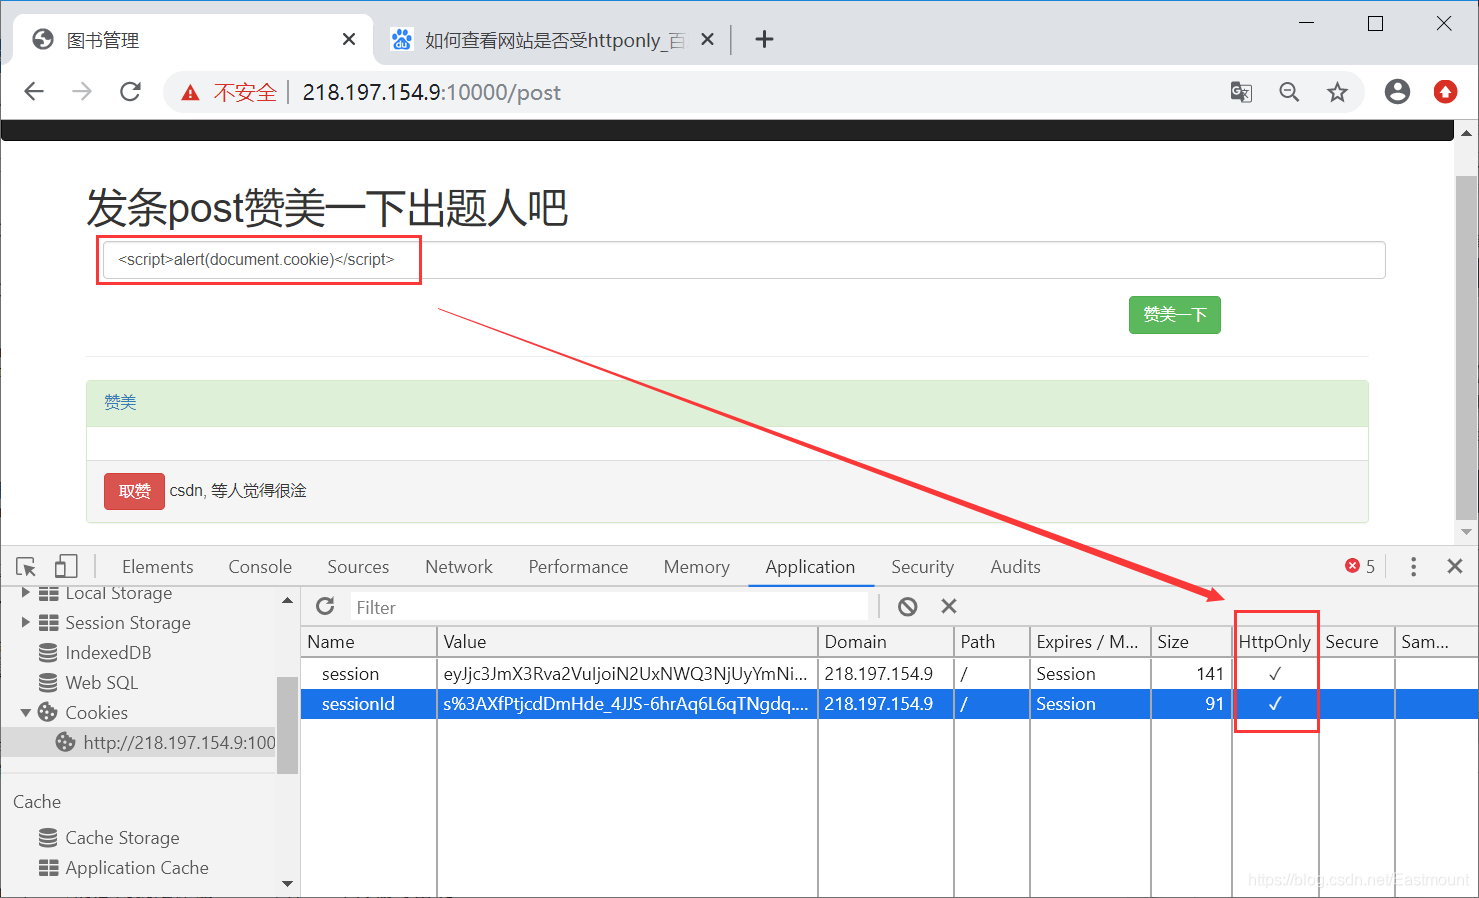This screenshot has width=1479, height=898.
Task: Click the red 取赞 button
Action: click(134, 491)
